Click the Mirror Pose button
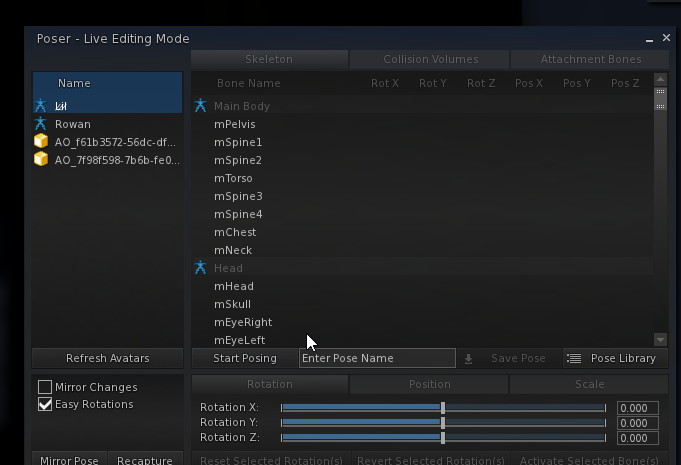This screenshot has width=681, height=465. 69,459
